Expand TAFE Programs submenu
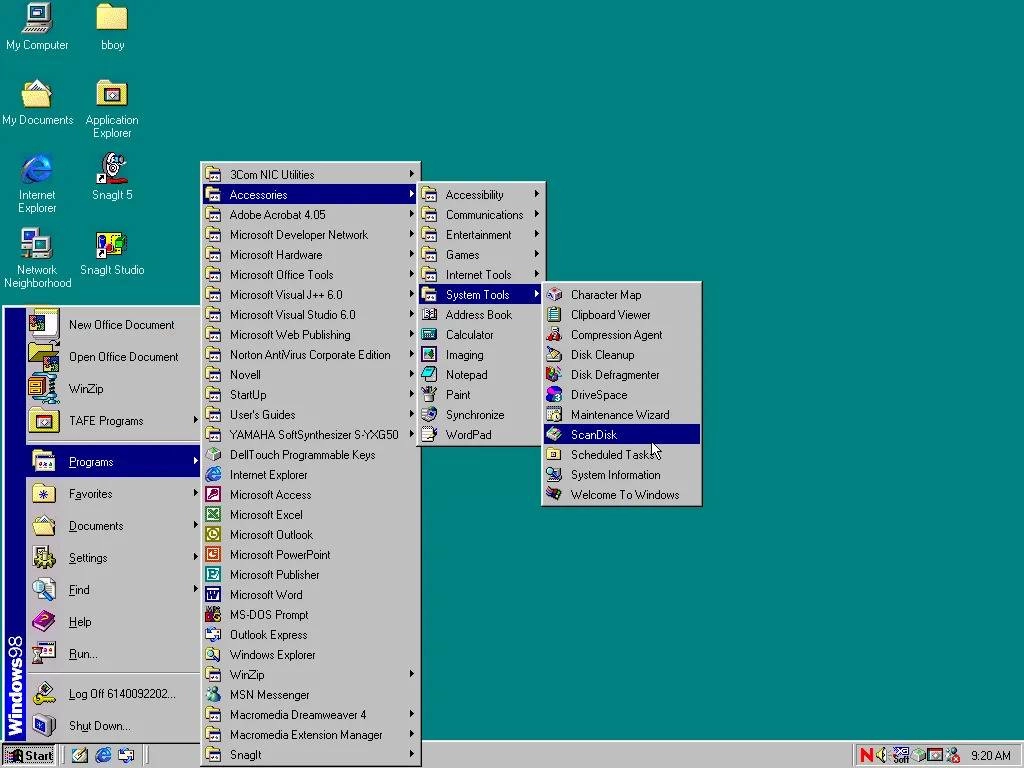The width and height of the screenshot is (1024, 768). [114, 421]
